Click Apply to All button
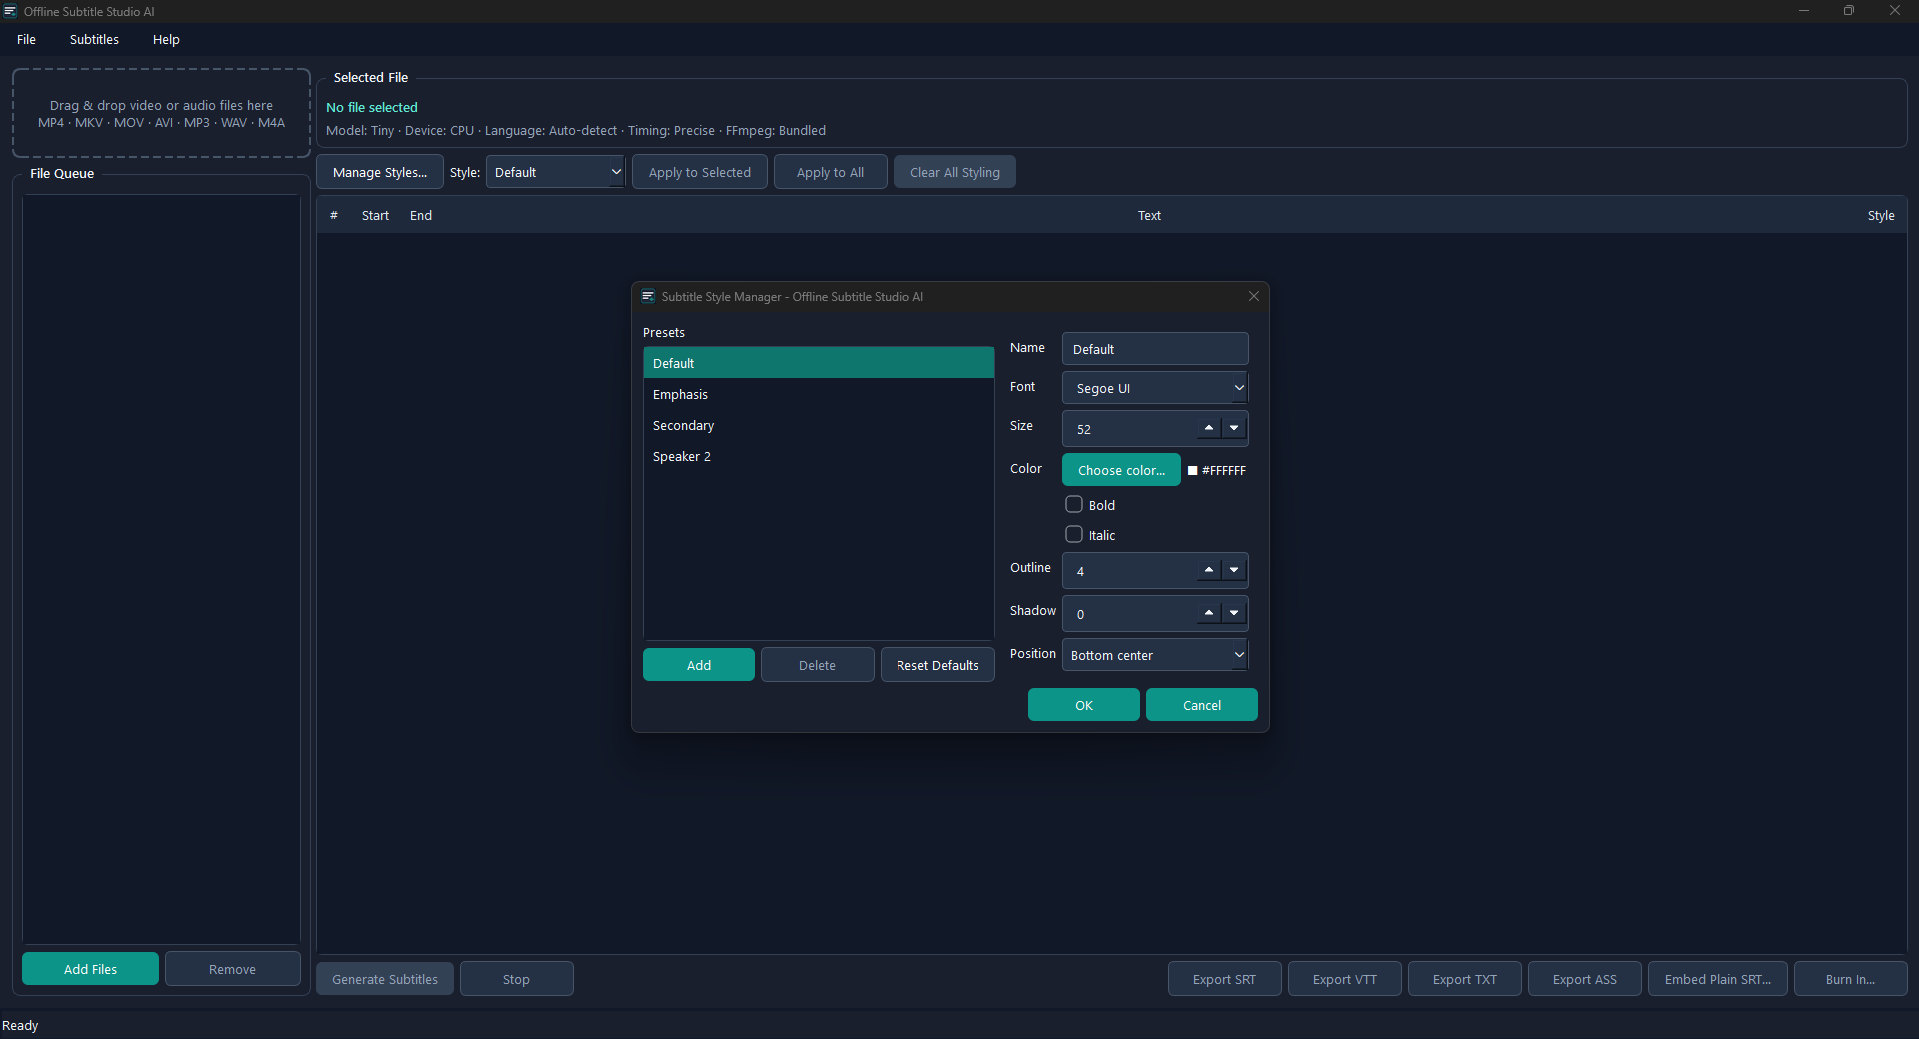1919x1039 pixels. tap(831, 172)
